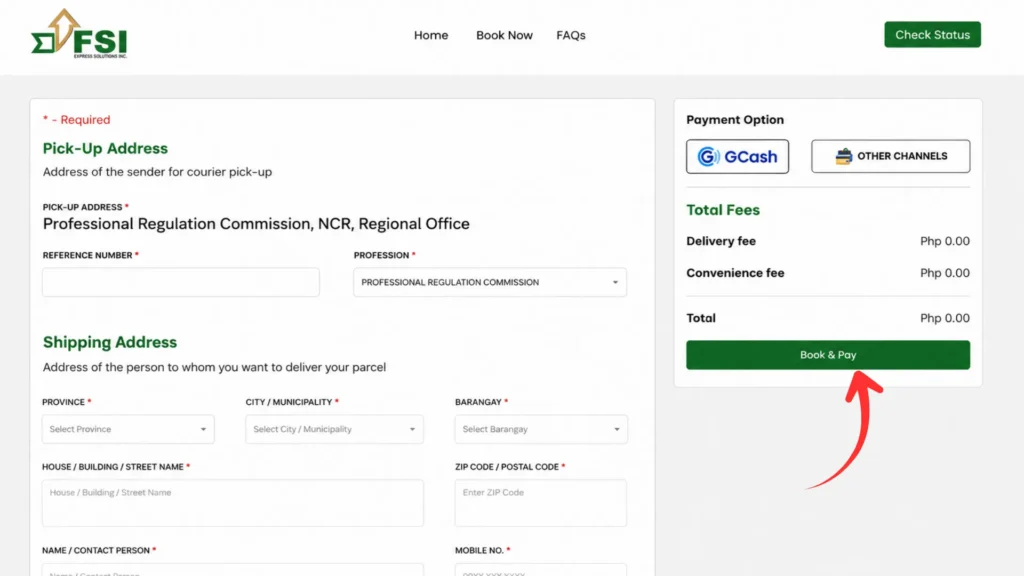Screen dimensions: 1024x576
Task: Click the '* - Required' note
Action: 76,120
